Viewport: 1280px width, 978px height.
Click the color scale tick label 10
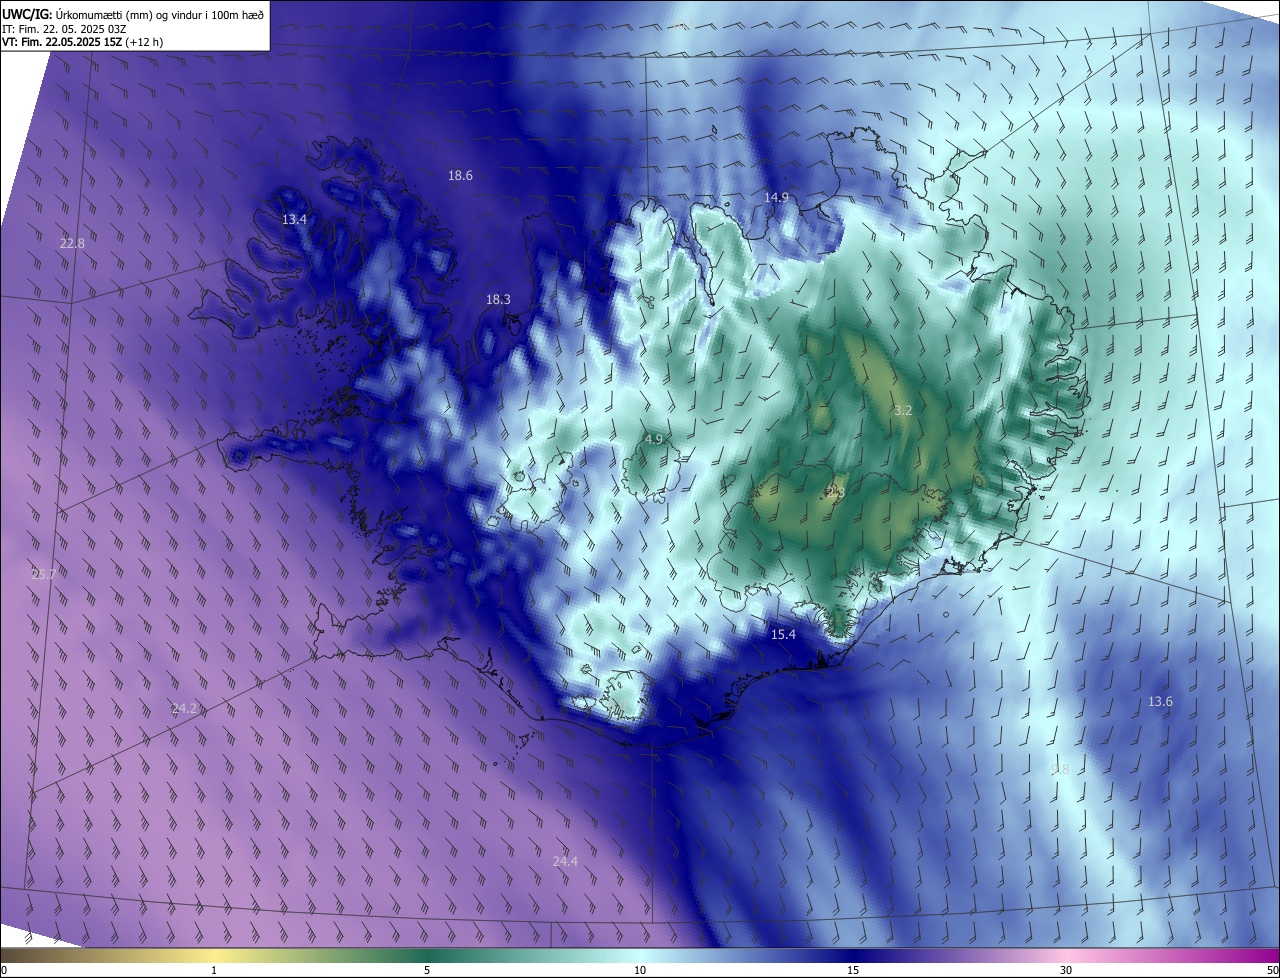click(x=640, y=970)
